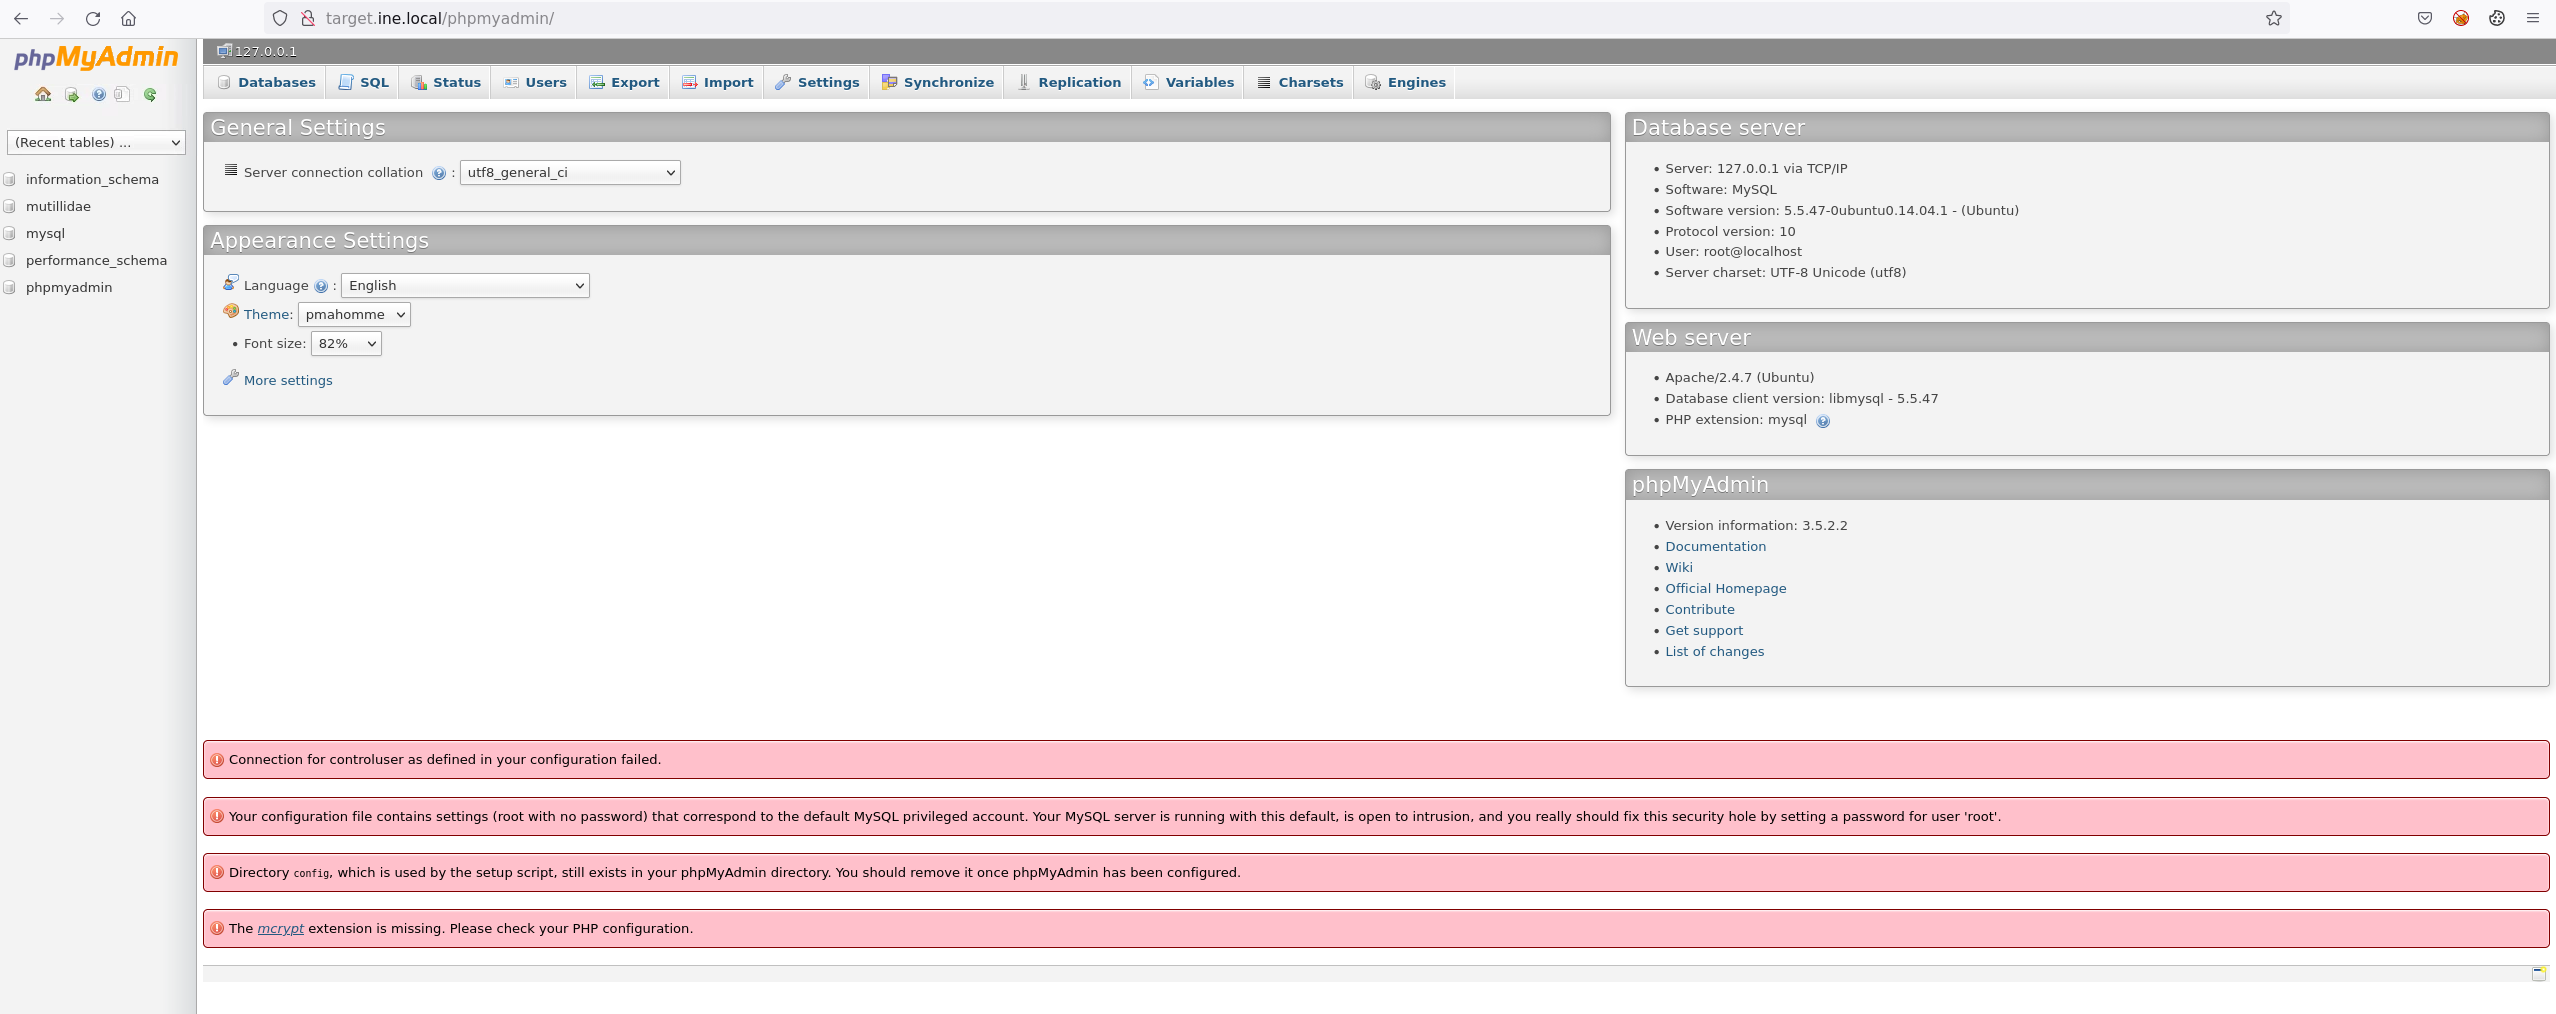The width and height of the screenshot is (2556, 1014).
Task: Open the Variables tab
Action: [1189, 82]
